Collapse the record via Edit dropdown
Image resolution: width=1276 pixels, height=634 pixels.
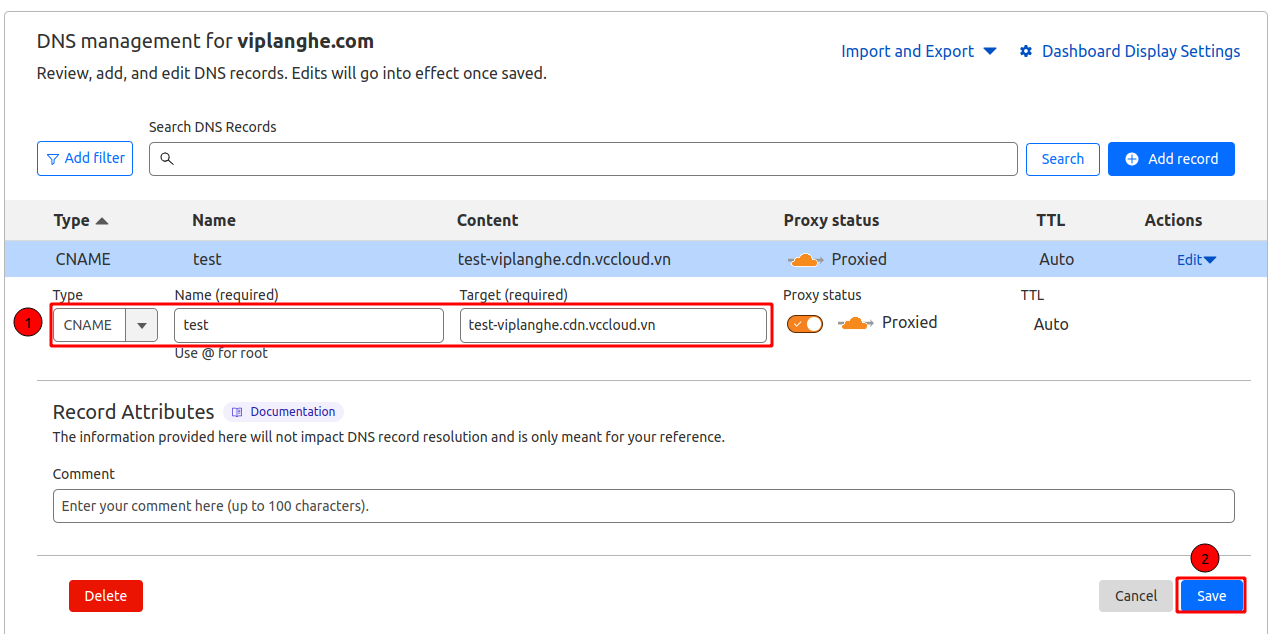(1196, 260)
